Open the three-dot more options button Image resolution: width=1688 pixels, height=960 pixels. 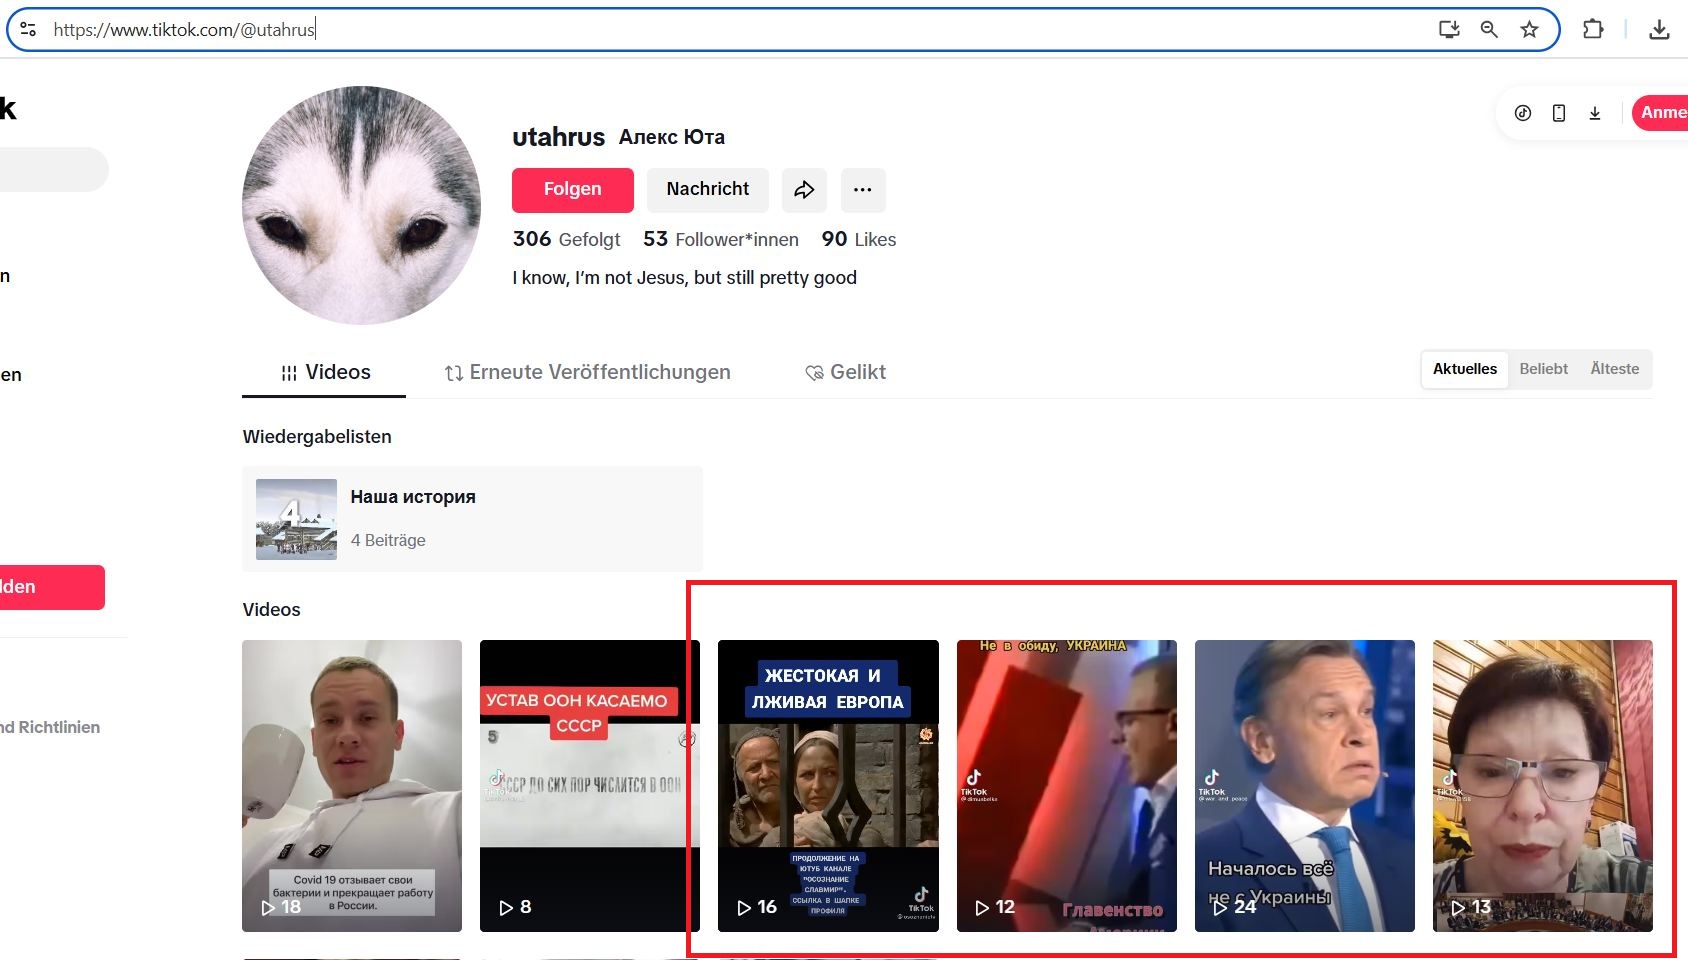click(863, 190)
